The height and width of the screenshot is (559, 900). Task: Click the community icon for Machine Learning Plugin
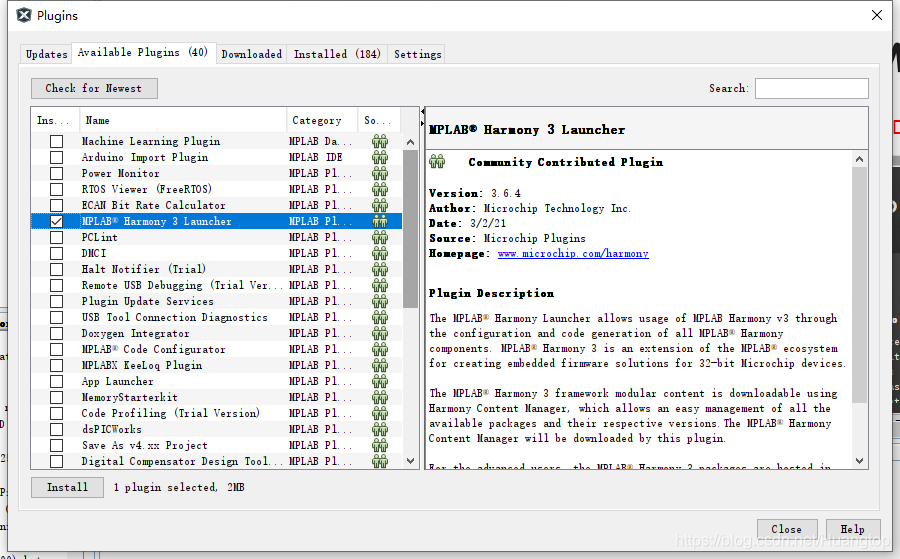click(379, 141)
